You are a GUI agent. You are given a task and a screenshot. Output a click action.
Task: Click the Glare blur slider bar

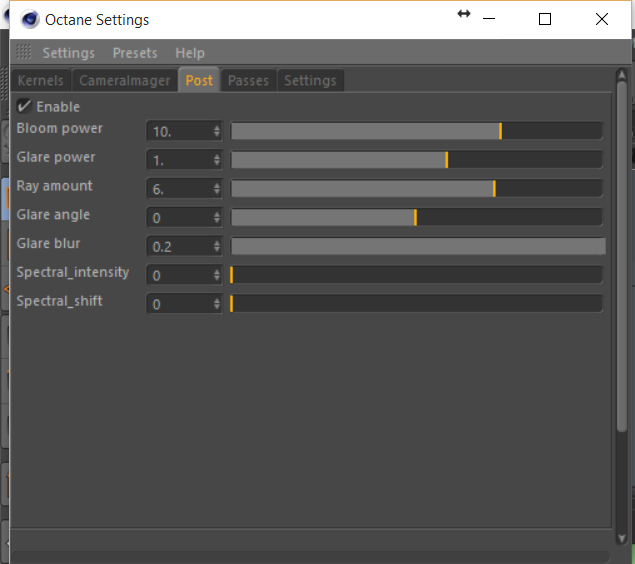(418, 246)
